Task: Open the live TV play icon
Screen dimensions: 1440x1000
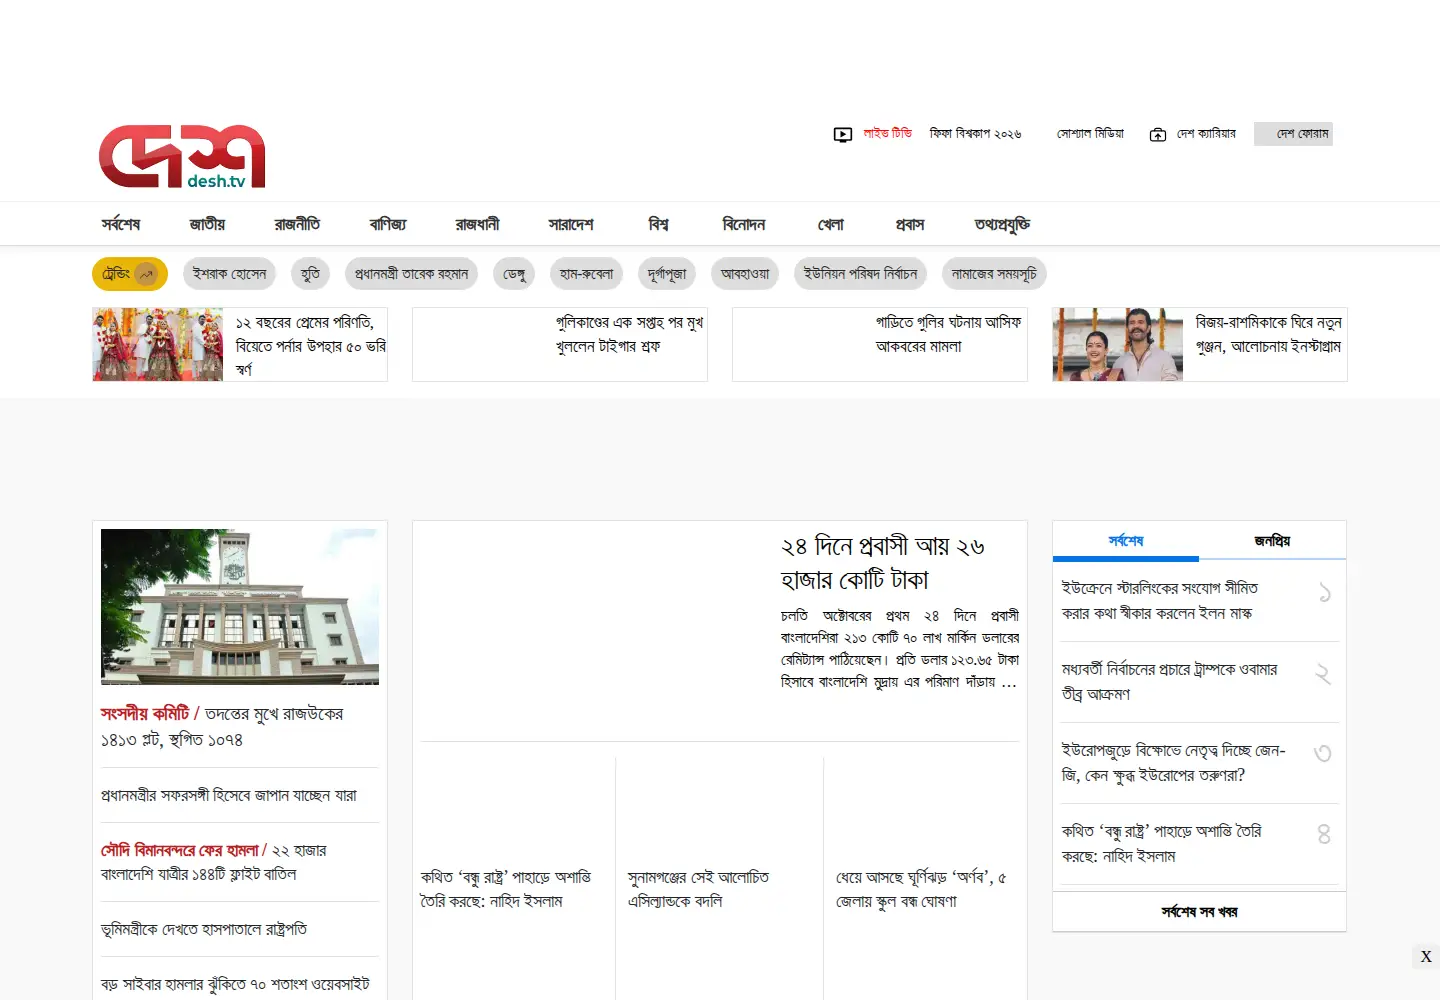Action: click(843, 134)
